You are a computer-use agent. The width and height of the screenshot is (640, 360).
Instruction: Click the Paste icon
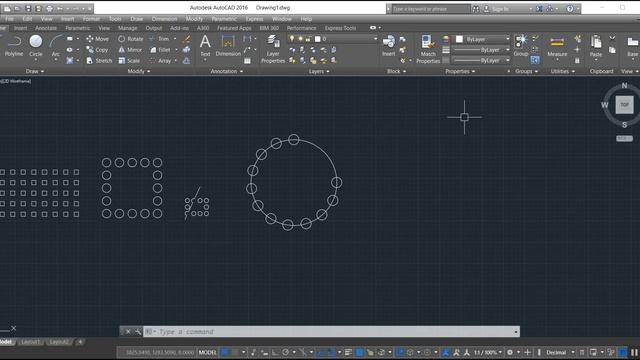[596, 45]
